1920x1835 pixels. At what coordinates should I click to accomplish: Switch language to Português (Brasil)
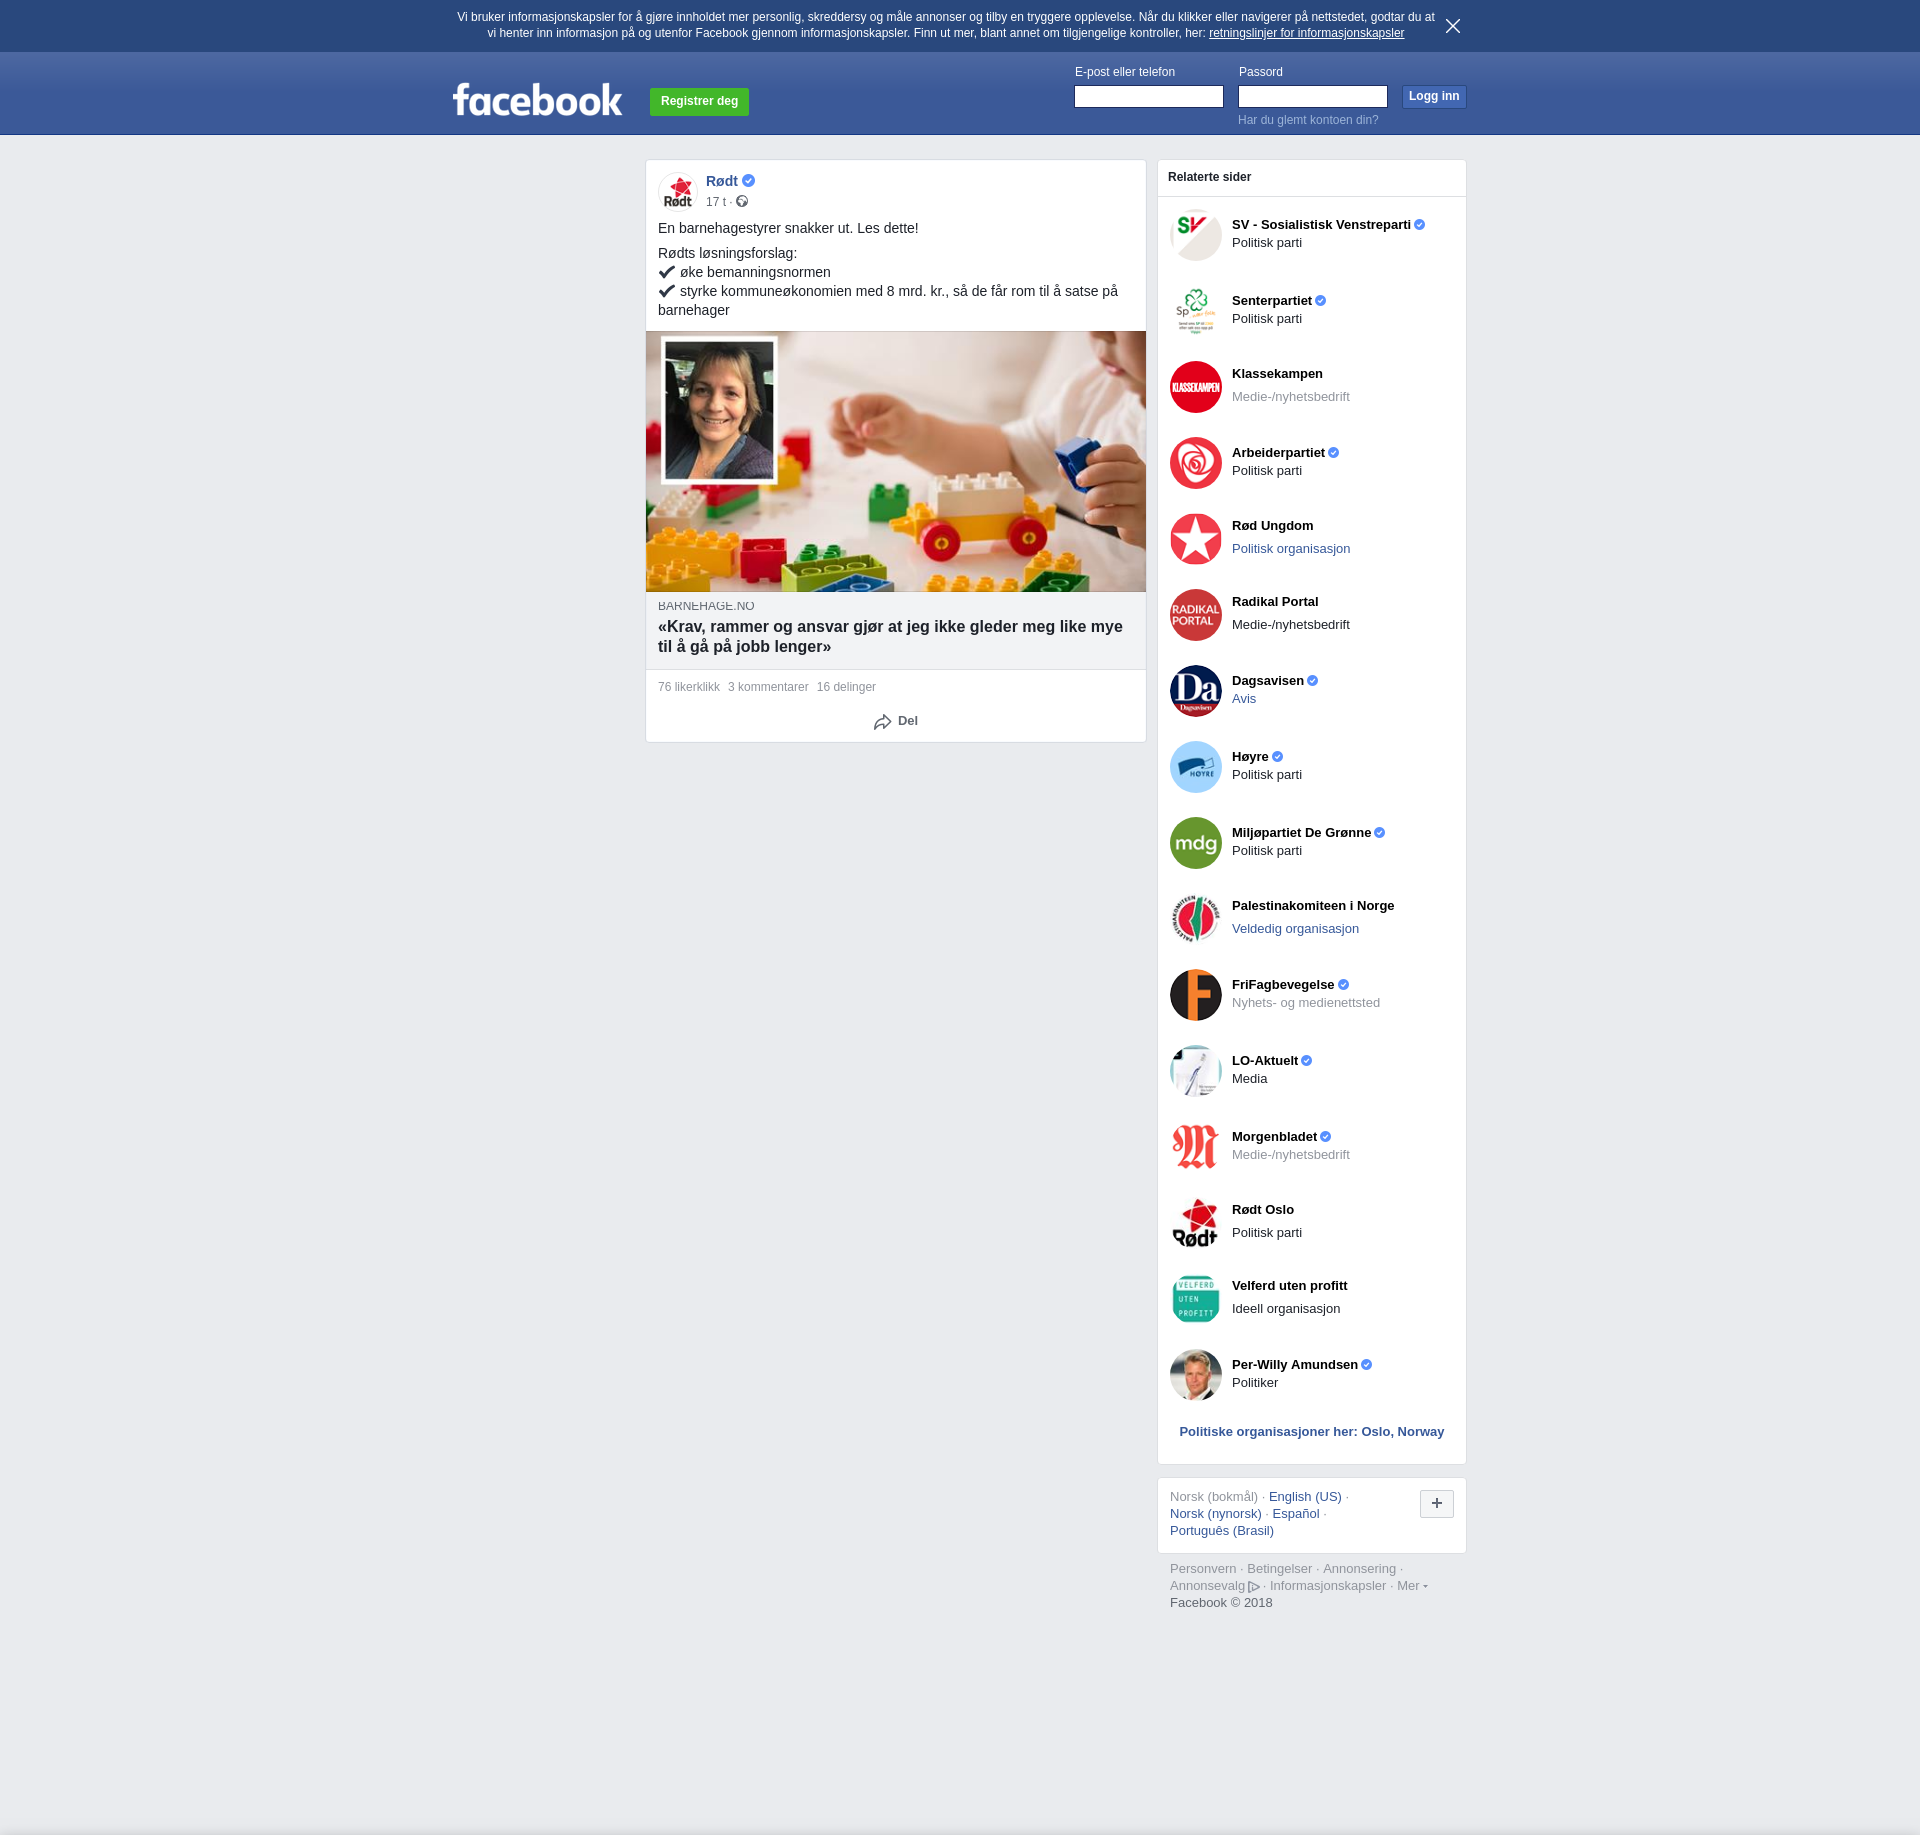click(x=1222, y=1531)
